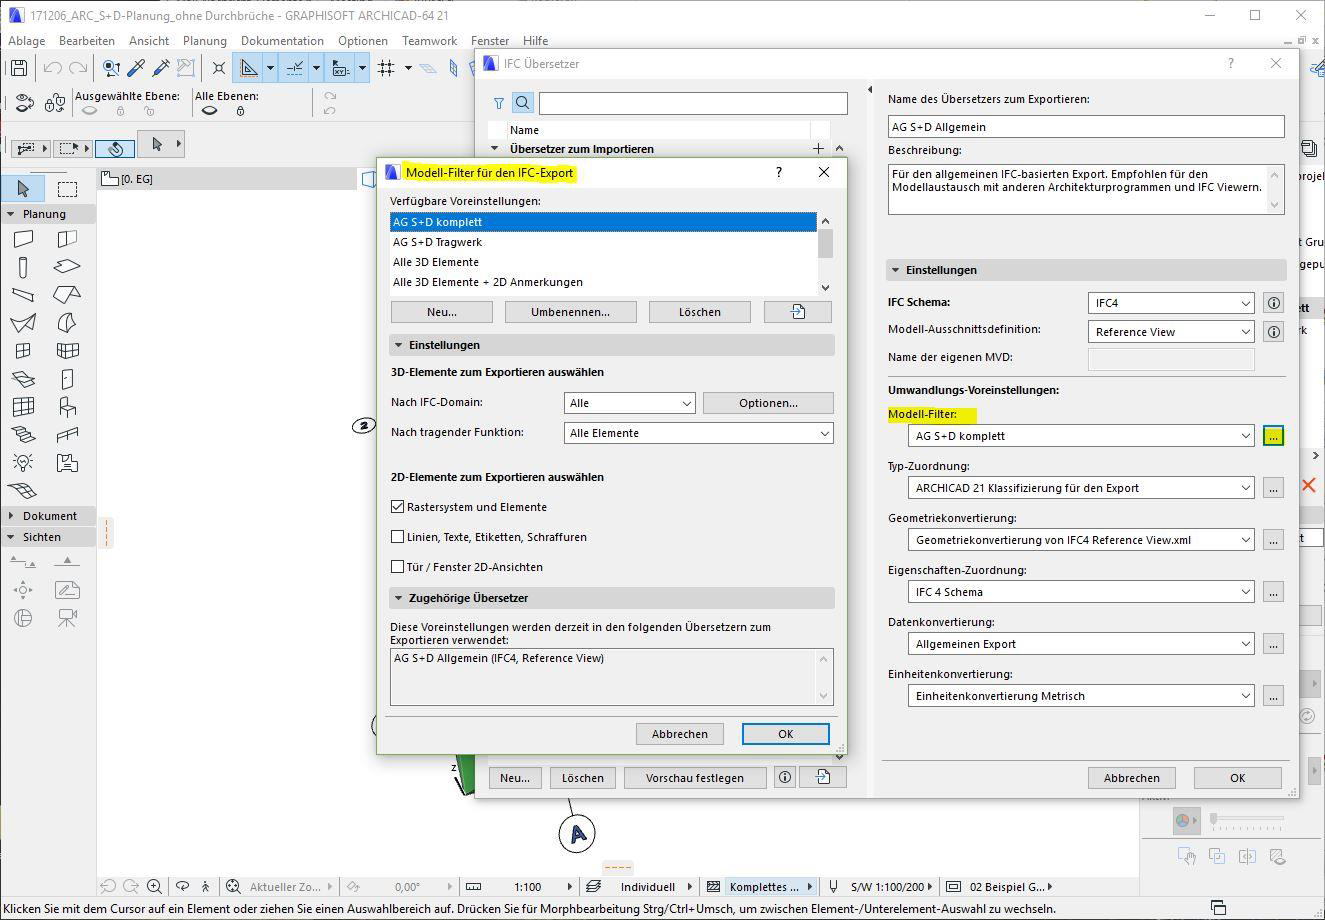Screen dimensions: 1325x920
Task: Toggle the snap points button in toolbar
Action: click(295, 68)
